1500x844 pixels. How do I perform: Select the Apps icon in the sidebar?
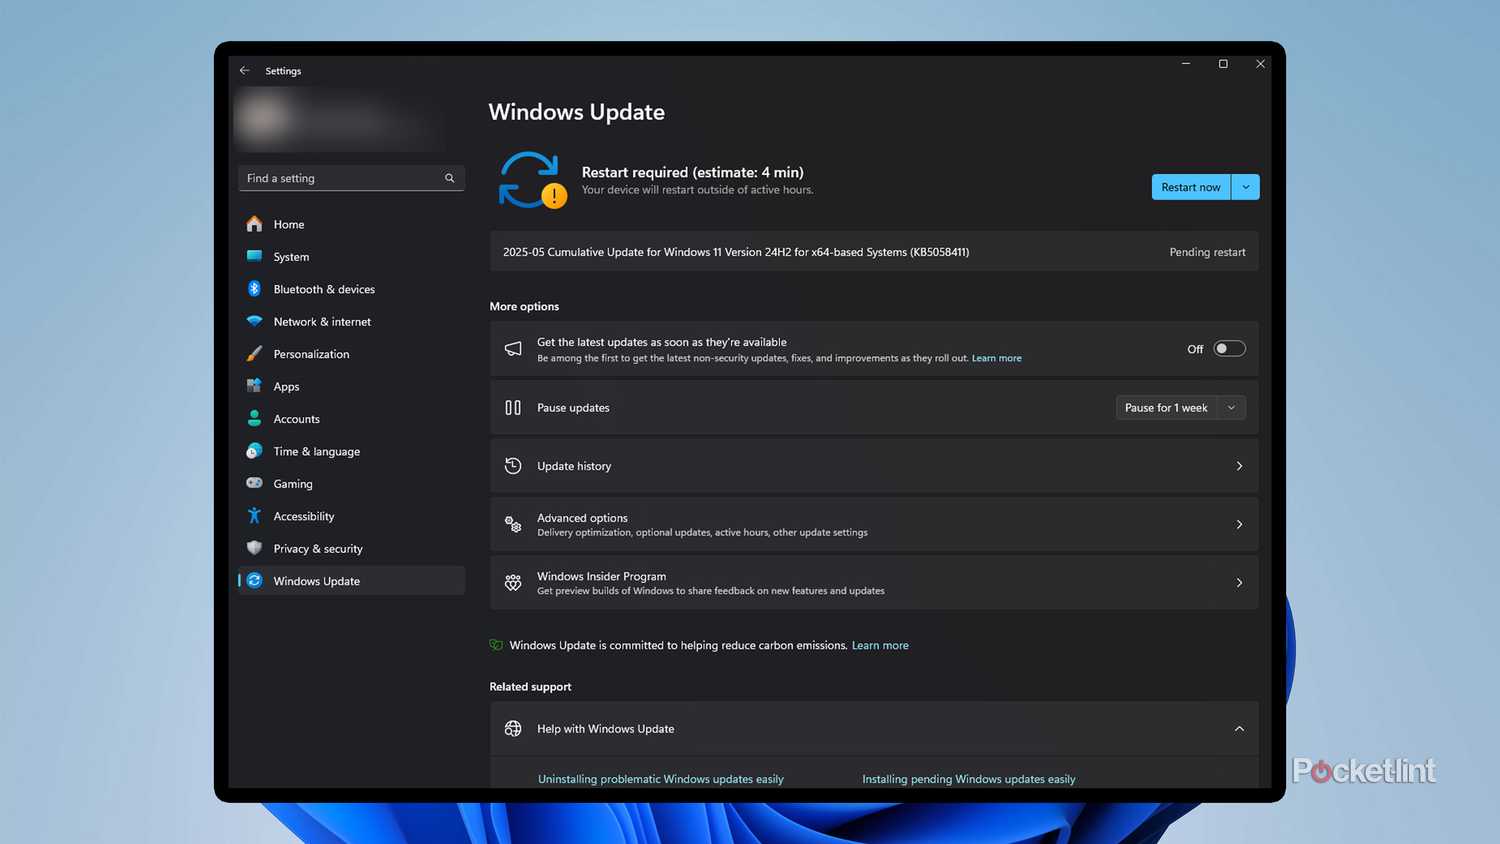tap(254, 386)
